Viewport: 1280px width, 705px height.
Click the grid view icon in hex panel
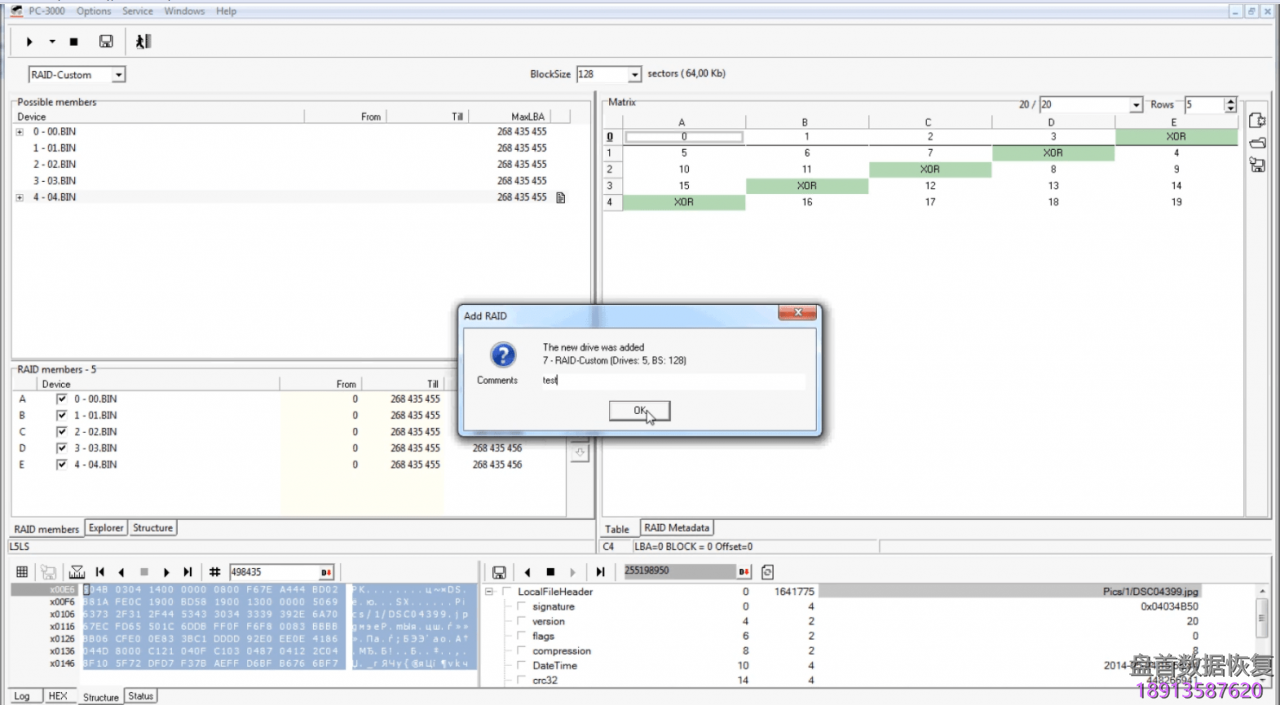point(22,572)
